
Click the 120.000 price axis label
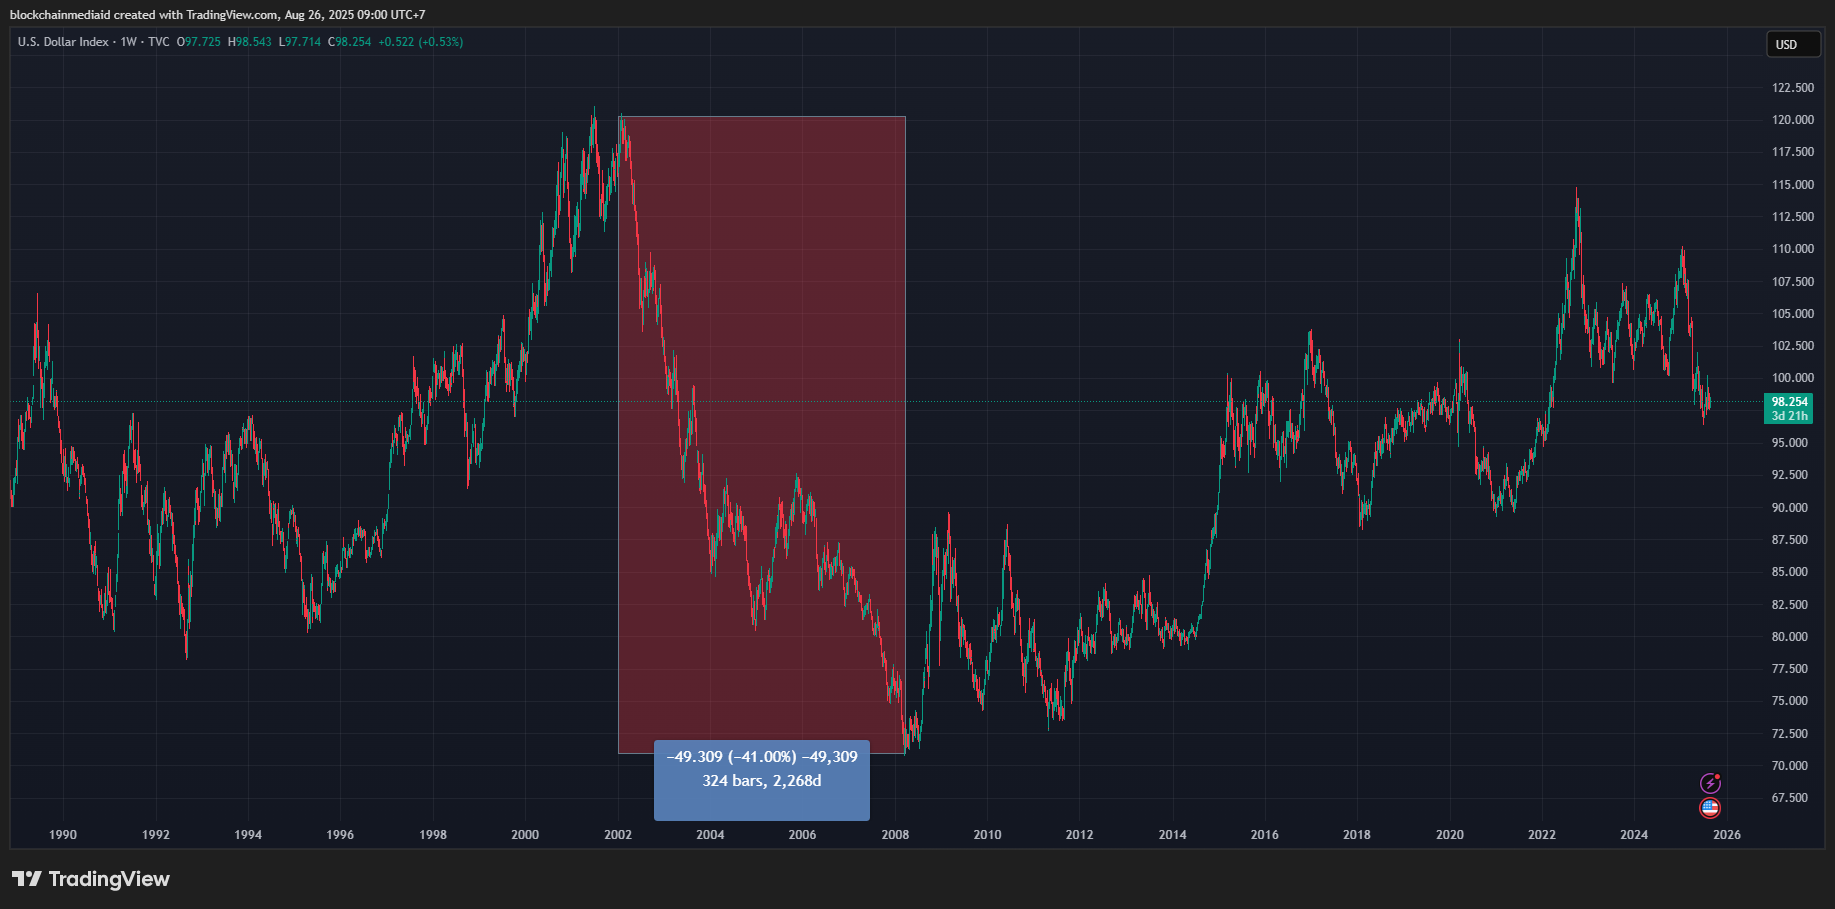[x=1792, y=120]
